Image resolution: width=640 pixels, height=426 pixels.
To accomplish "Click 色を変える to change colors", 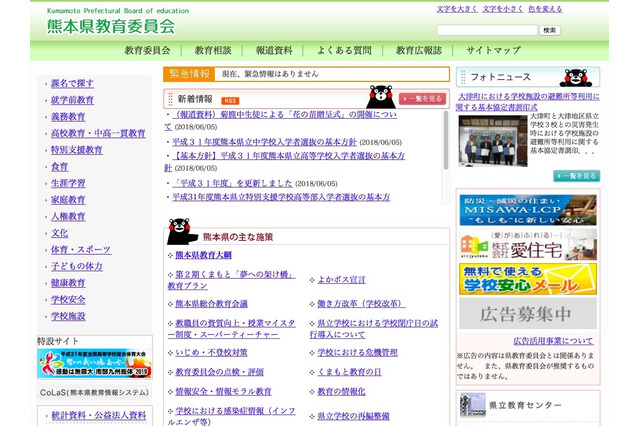I will [x=545, y=9].
